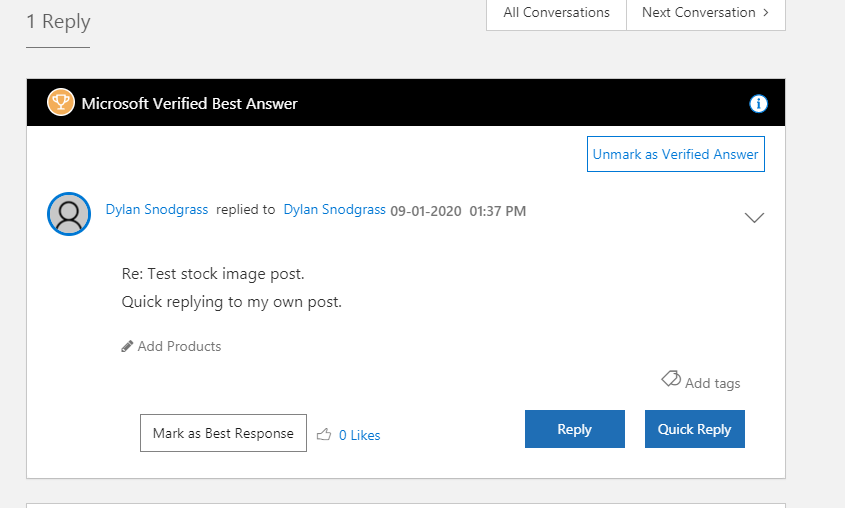Click the tag icon next to Add tags

[671, 379]
